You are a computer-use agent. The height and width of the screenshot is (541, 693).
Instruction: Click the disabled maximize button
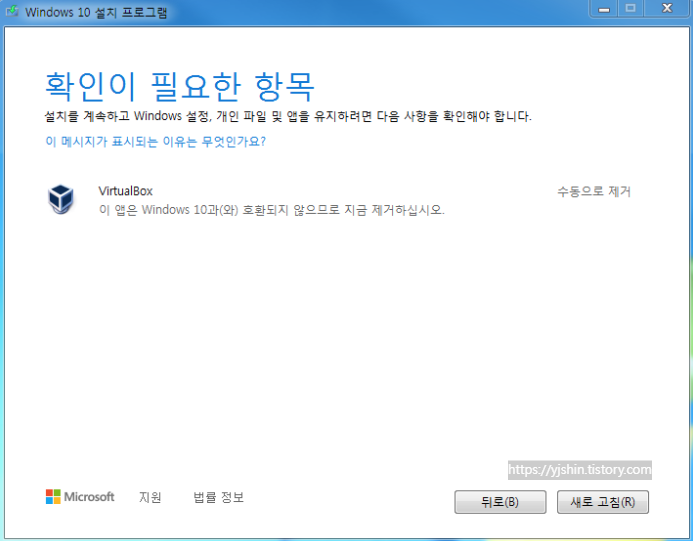click(x=631, y=8)
